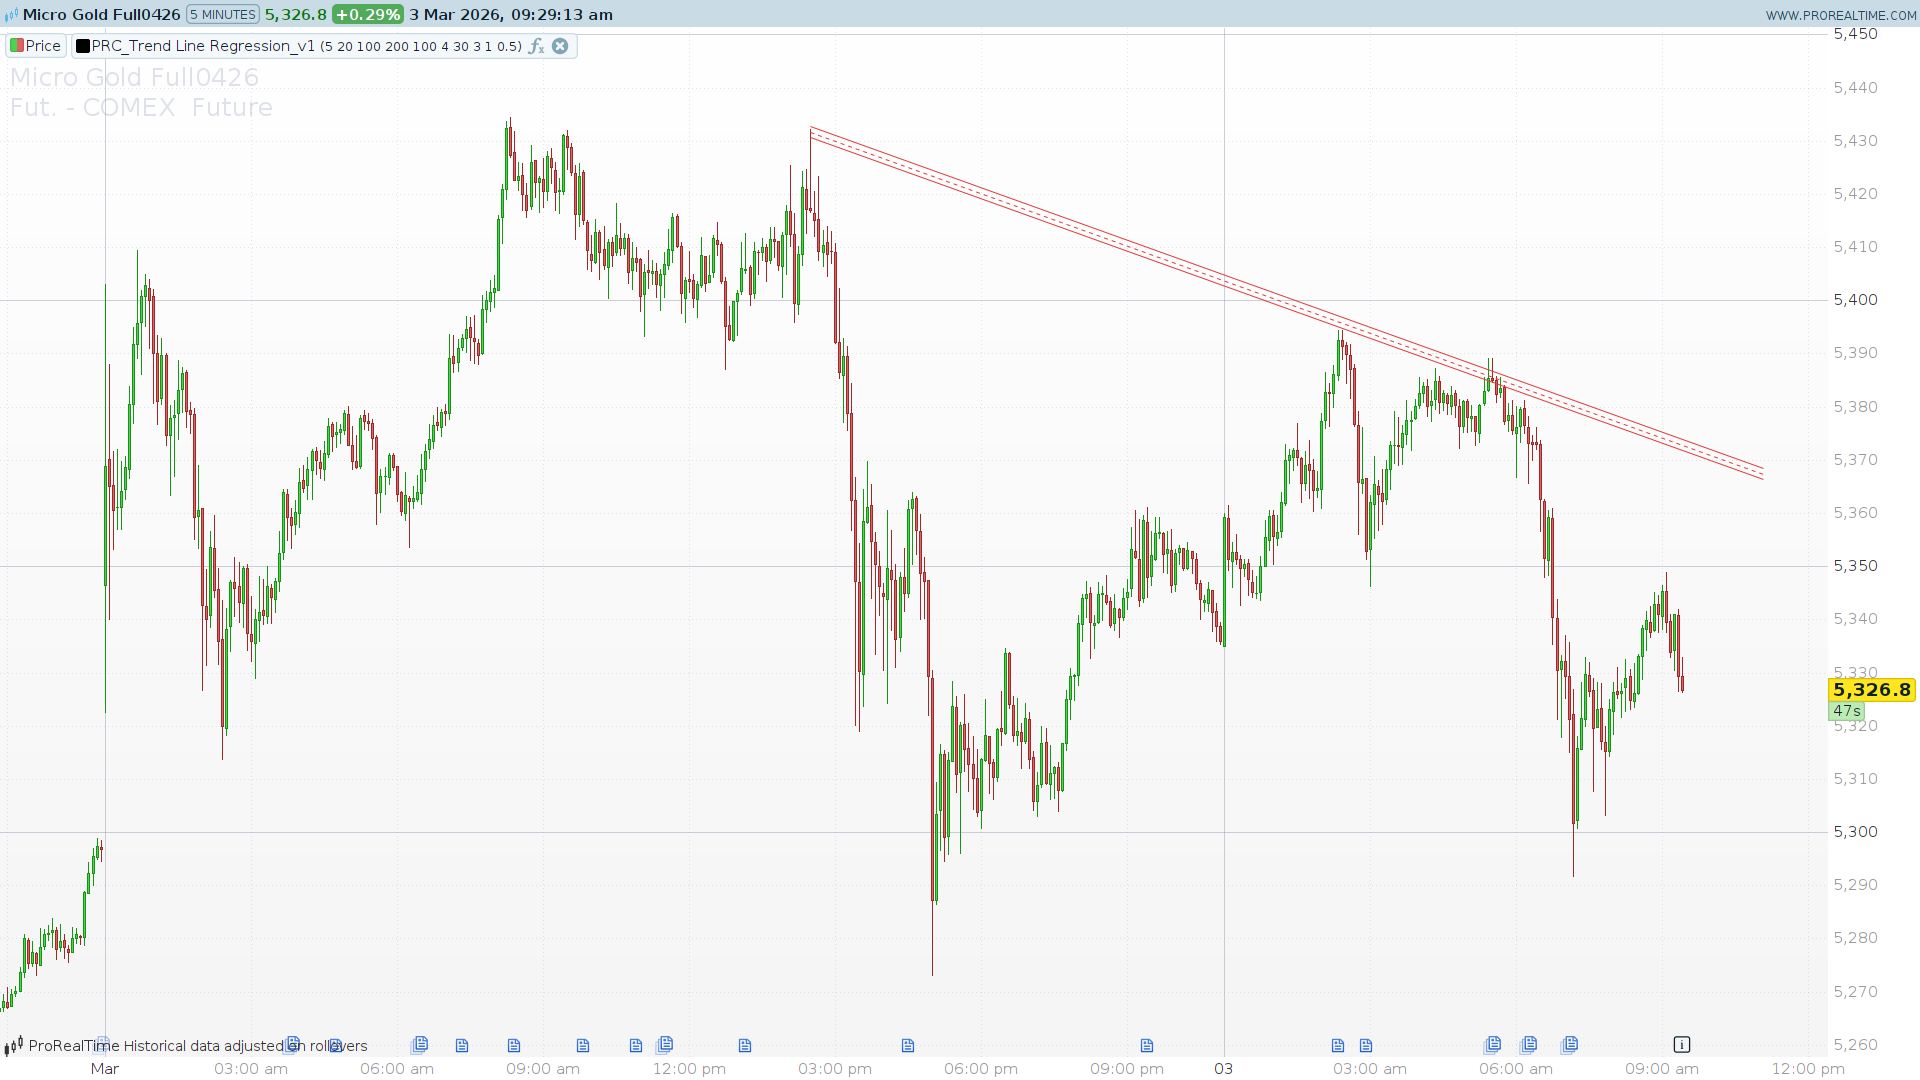
Task: Click the chart candlestick icon beside Micro Gold title
Action: pyautogui.click(x=11, y=15)
